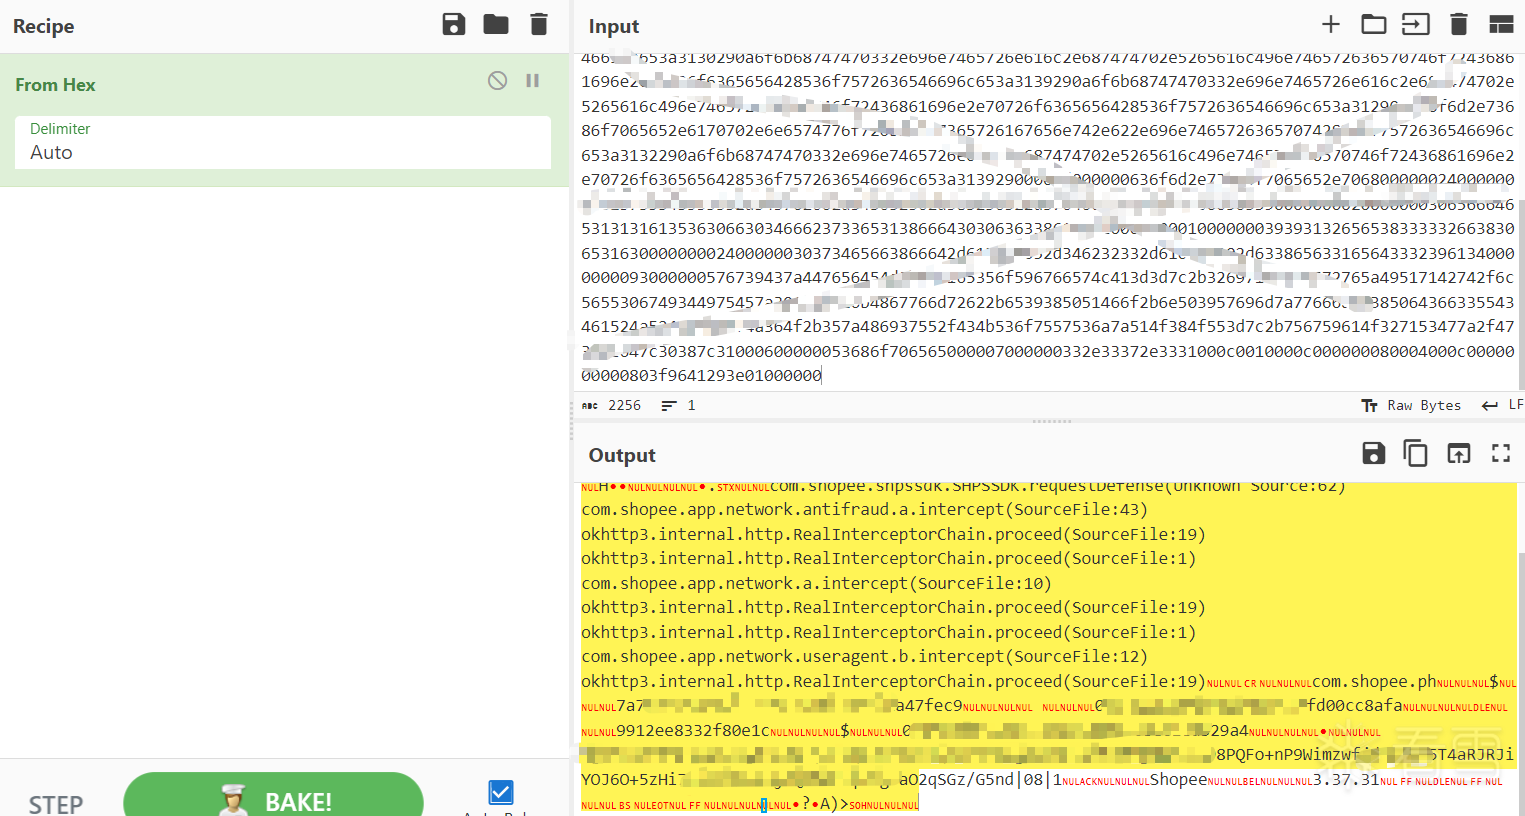Copy raw output to clipboard
The height and width of the screenshot is (816, 1525).
1416,453
